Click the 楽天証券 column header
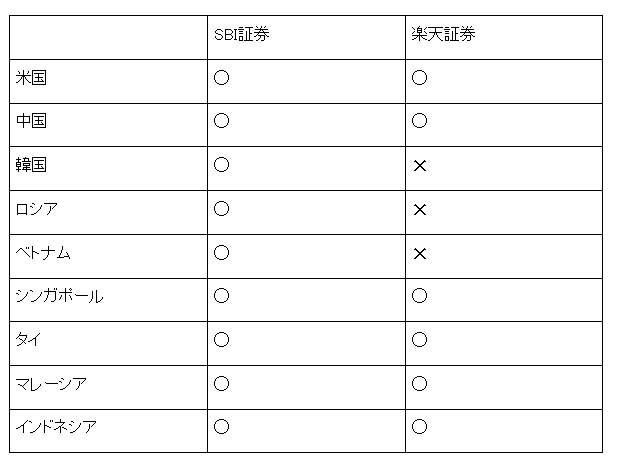Viewport: 617px width, 467px height. click(443, 35)
